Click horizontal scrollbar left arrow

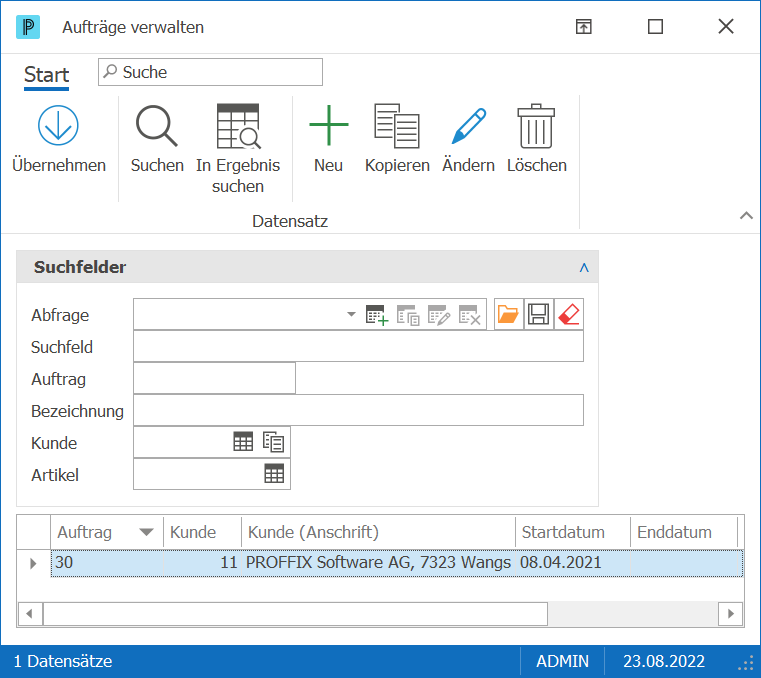[x=30, y=614]
